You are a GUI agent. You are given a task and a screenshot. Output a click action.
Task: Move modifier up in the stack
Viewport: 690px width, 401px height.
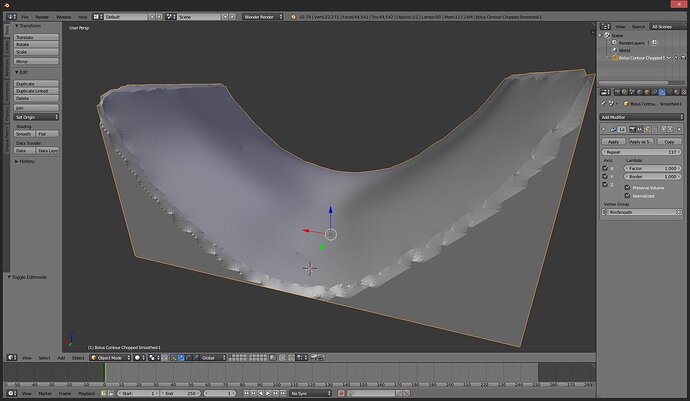pyautogui.click(x=664, y=129)
